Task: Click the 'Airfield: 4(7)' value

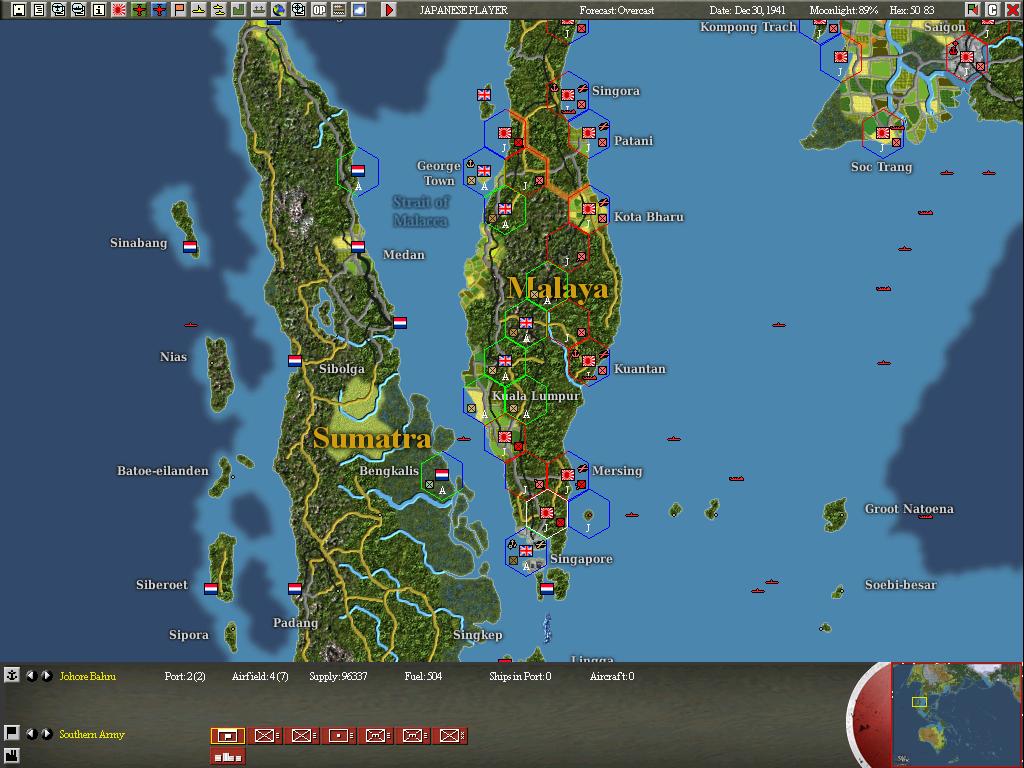Action: point(260,676)
